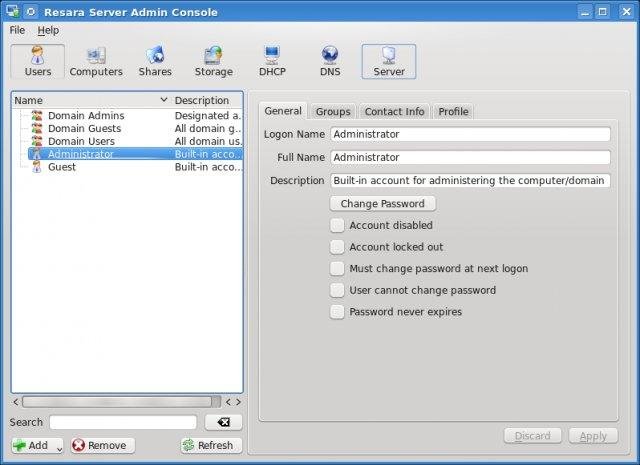Click the Domain Guests group icon

pos(37,128)
